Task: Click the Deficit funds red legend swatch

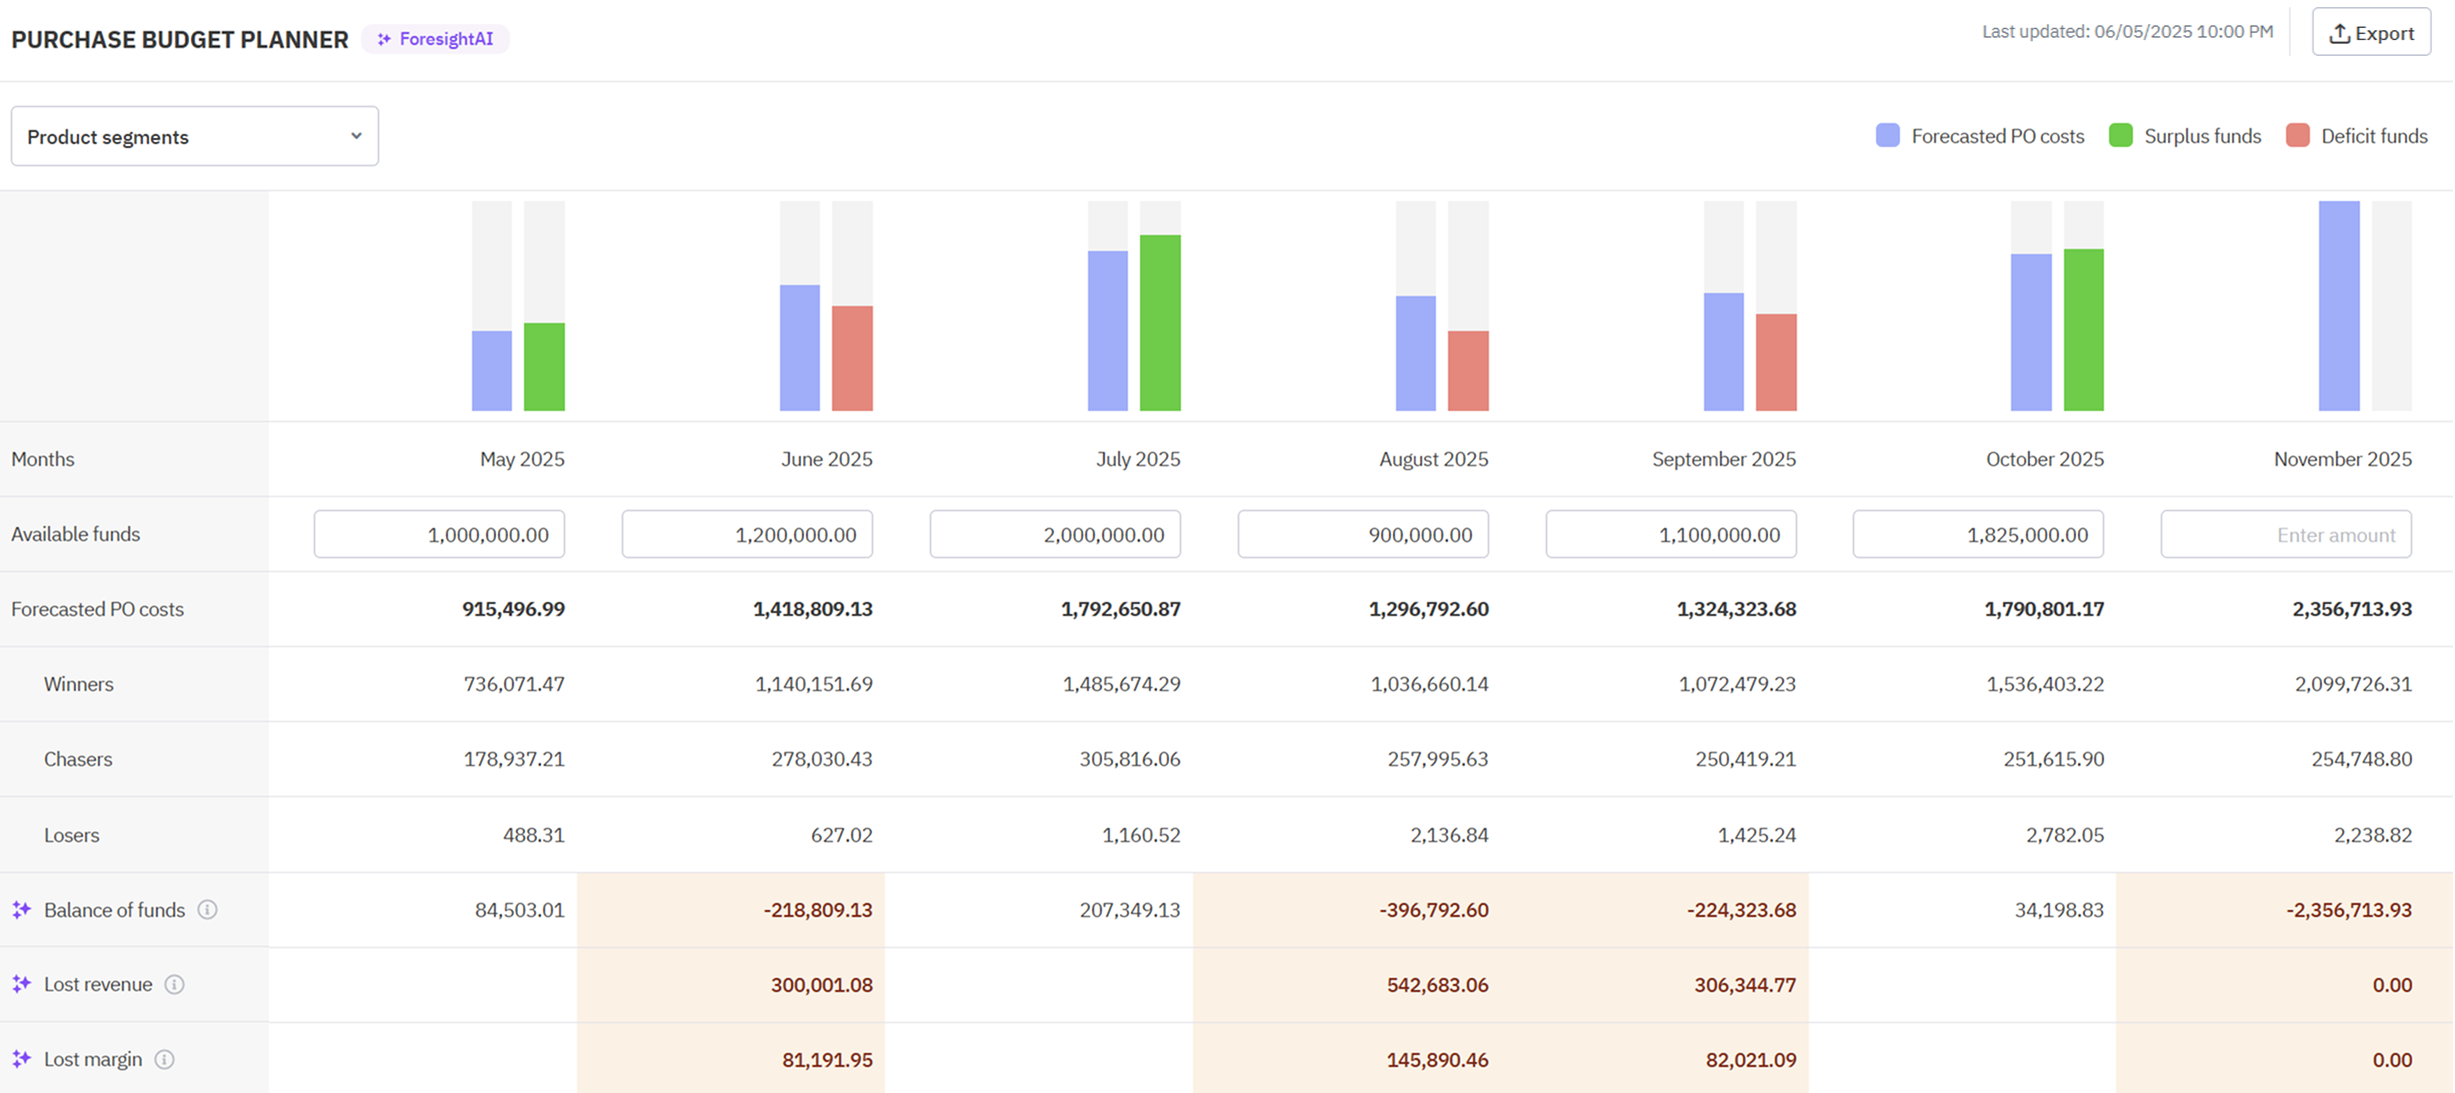Action: click(2297, 136)
